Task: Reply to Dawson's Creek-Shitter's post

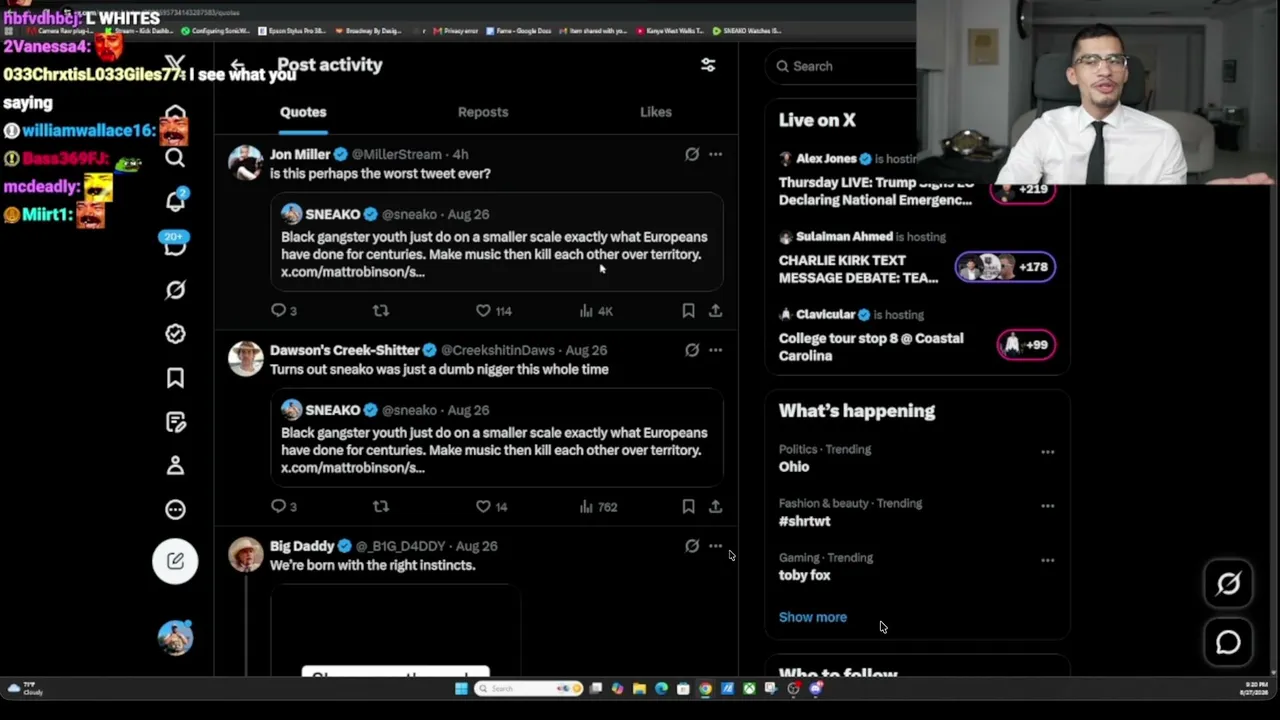Action: click(x=284, y=507)
